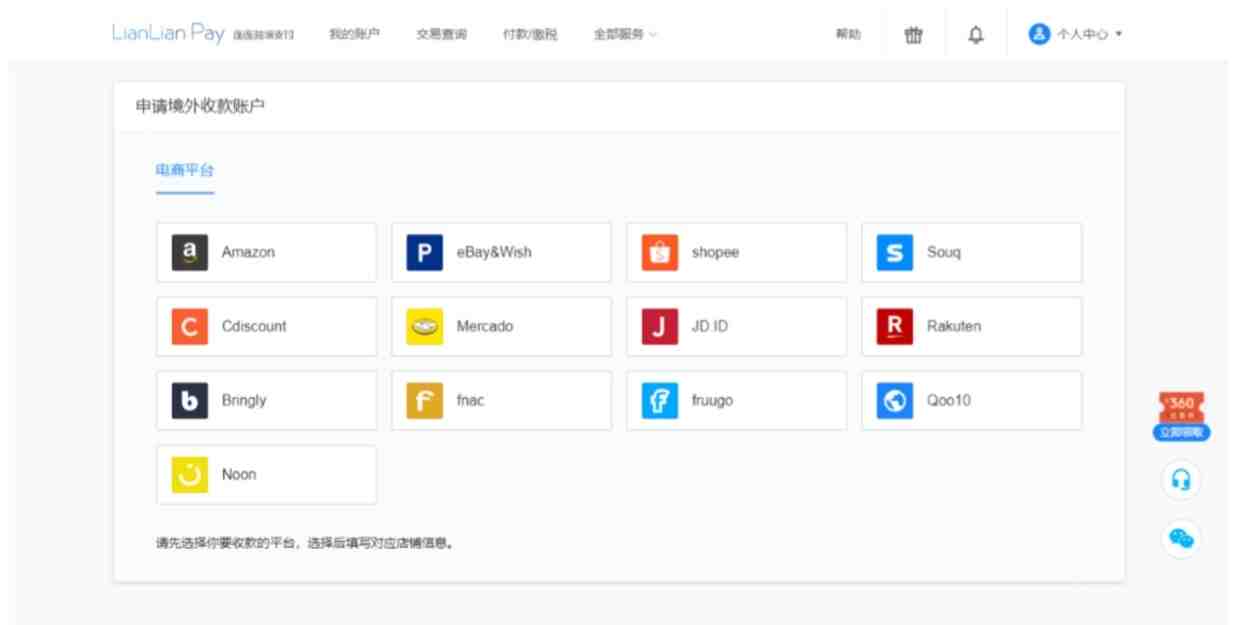The image size is (1234, 625).
Task: Select the Qoo10 globe icon
Action: point(895,401)
